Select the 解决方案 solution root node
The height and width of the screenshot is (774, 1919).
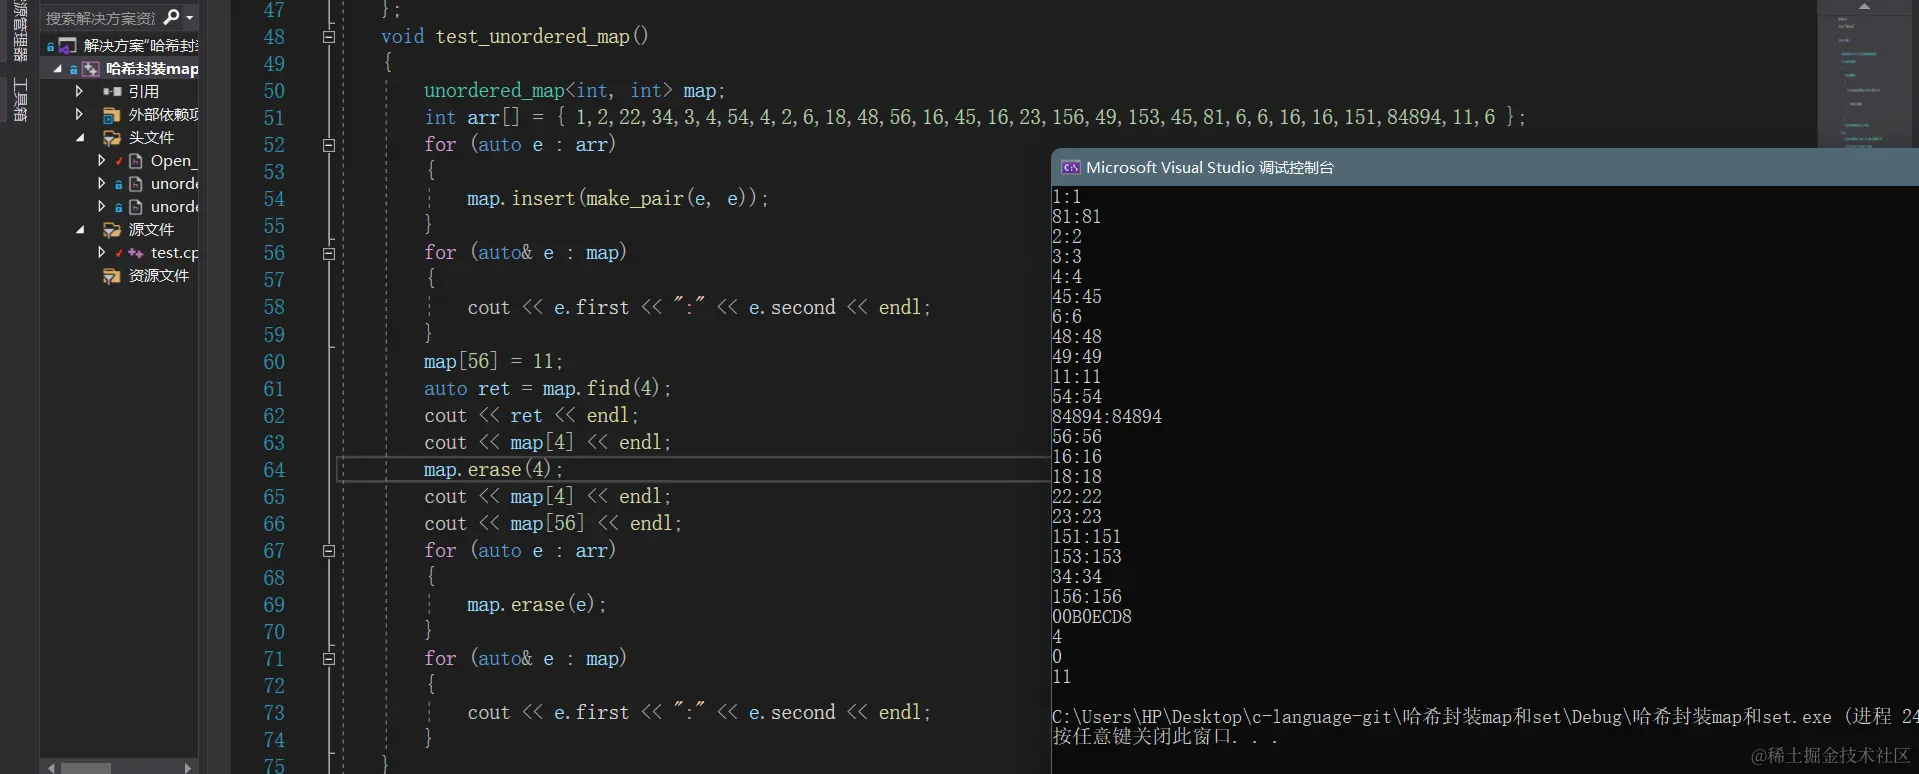(141, 45)
